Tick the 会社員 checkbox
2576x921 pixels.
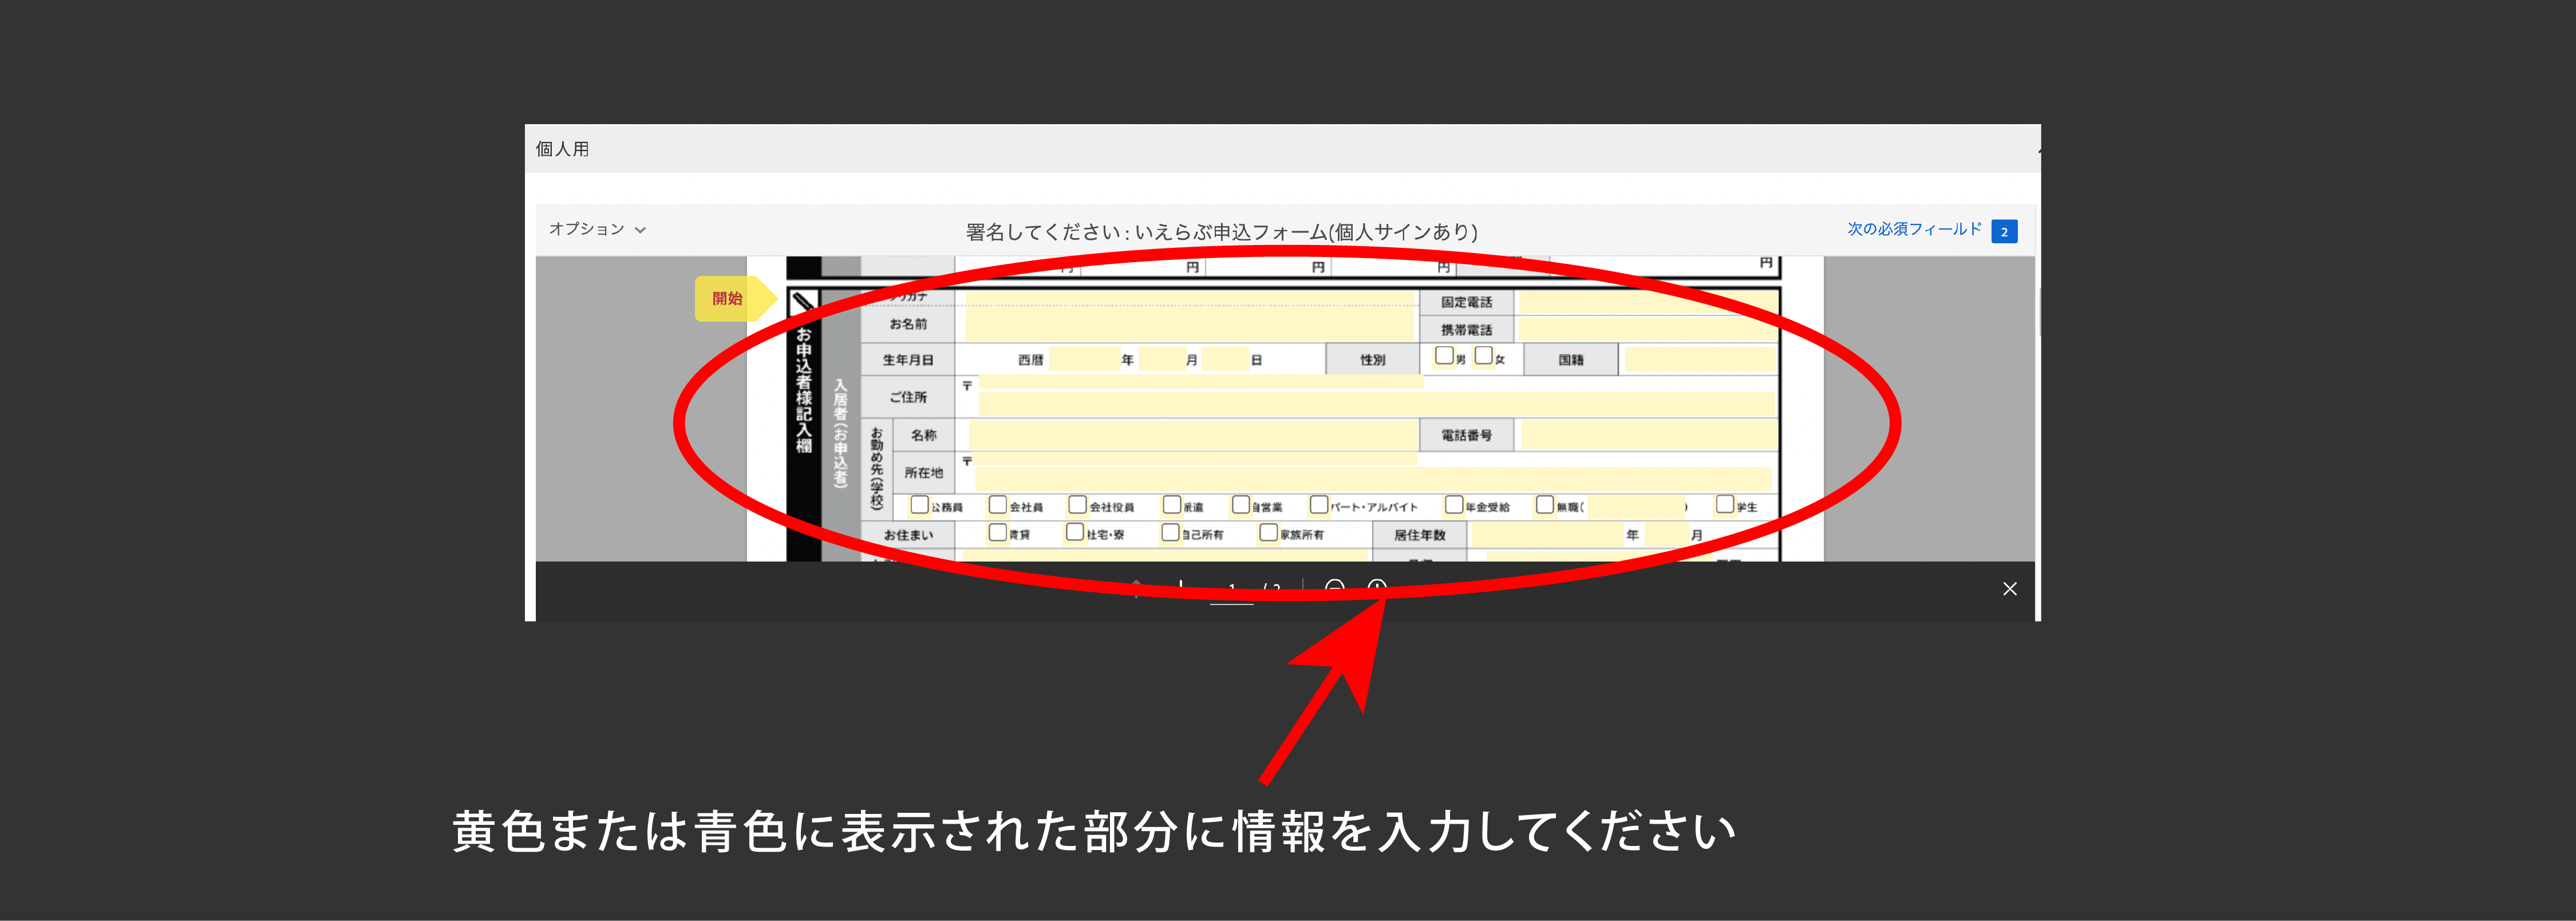997,505
